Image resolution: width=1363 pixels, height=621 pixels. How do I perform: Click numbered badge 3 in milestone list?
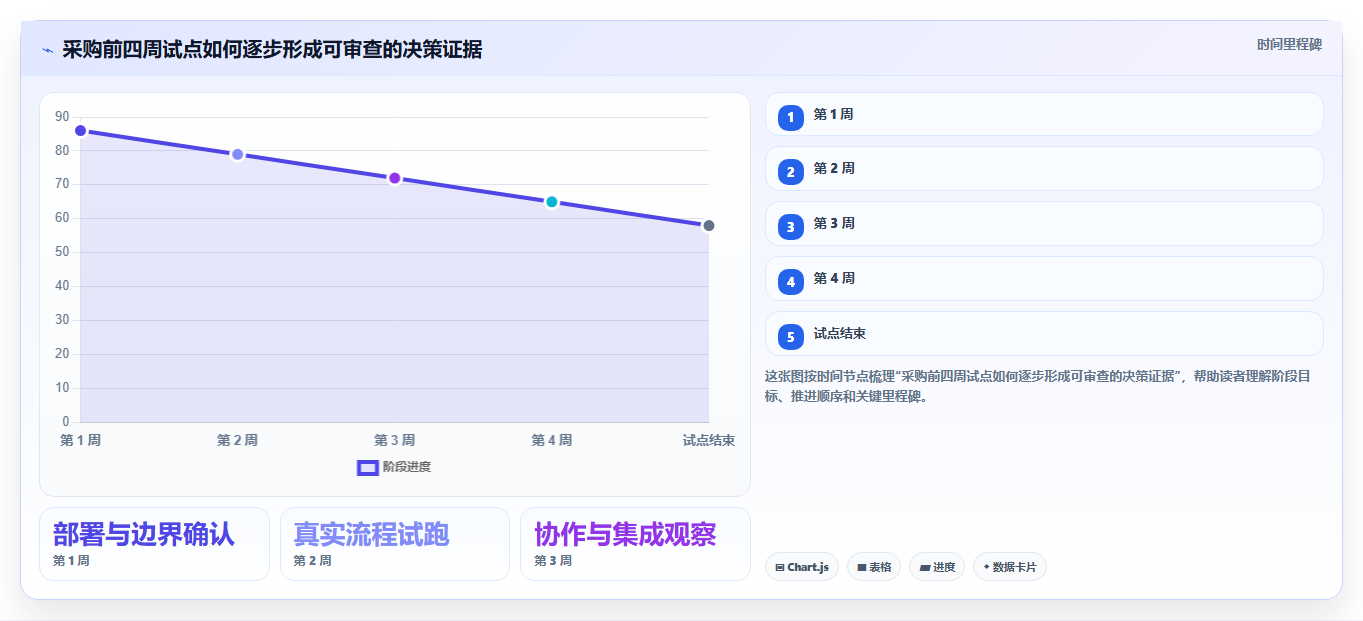[x=791, y=226]
